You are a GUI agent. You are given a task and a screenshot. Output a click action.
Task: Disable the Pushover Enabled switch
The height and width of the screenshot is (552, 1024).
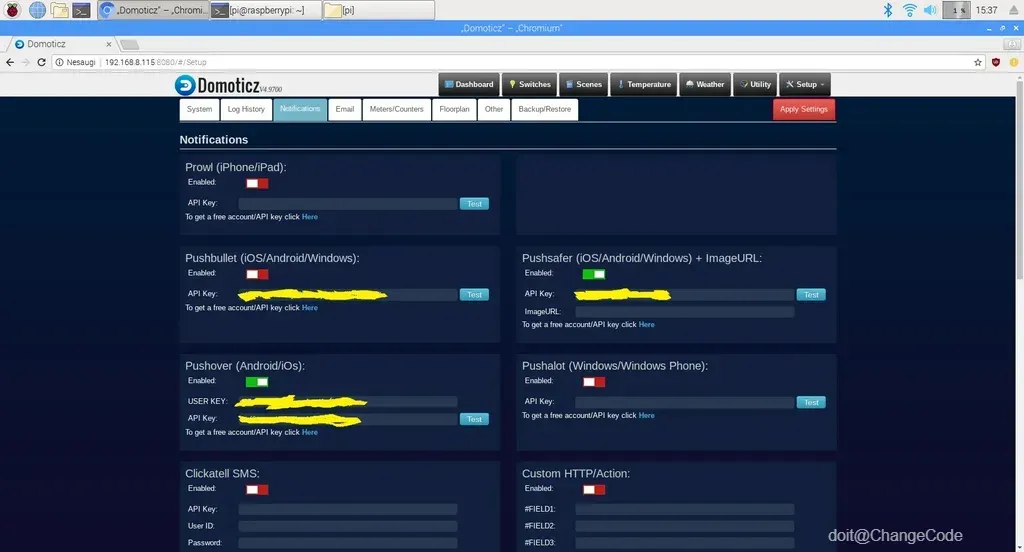pyautogui.click(x=257, y=382)
